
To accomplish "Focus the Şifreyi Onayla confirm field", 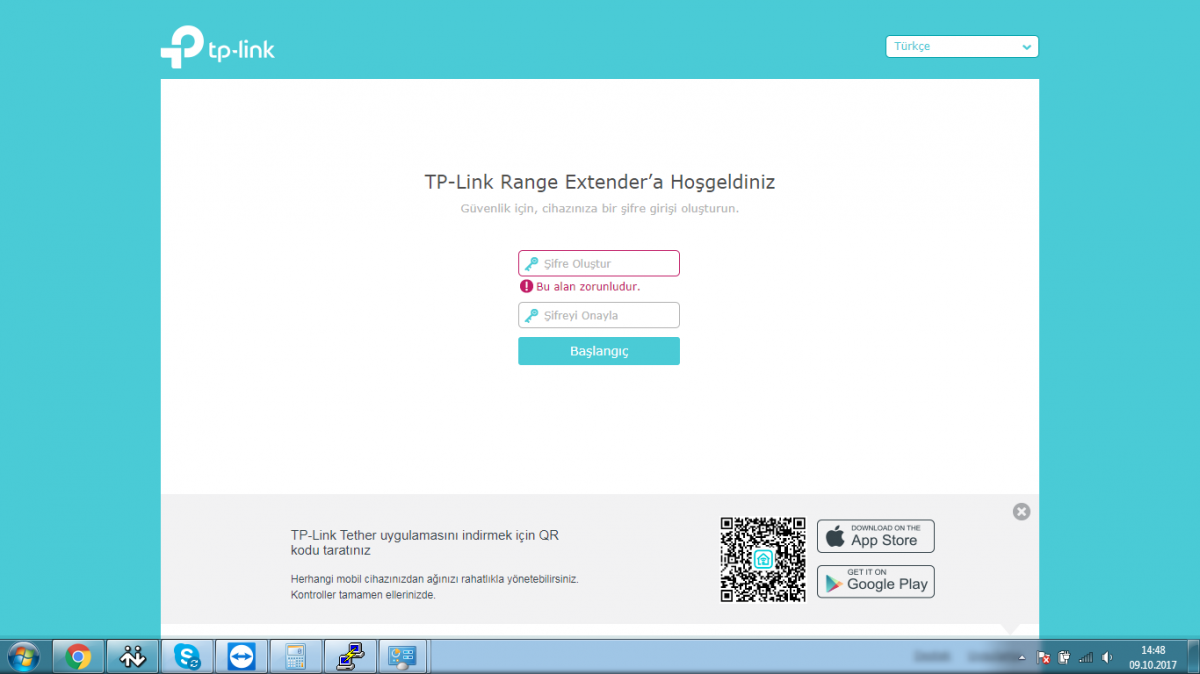I will [x=599, y=315].
